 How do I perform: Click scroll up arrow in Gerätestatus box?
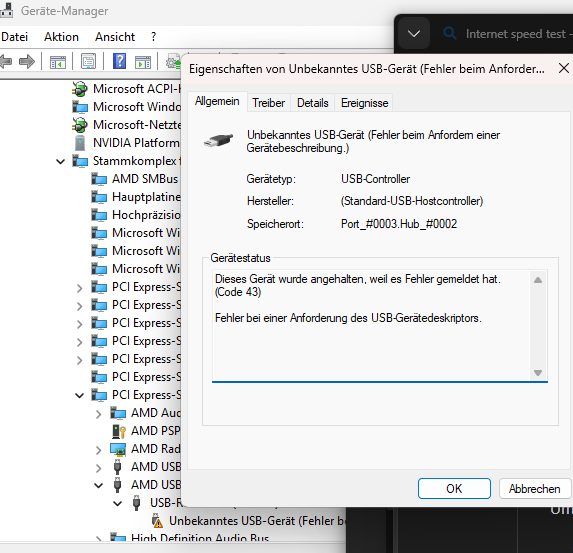[x=538, y=280]
